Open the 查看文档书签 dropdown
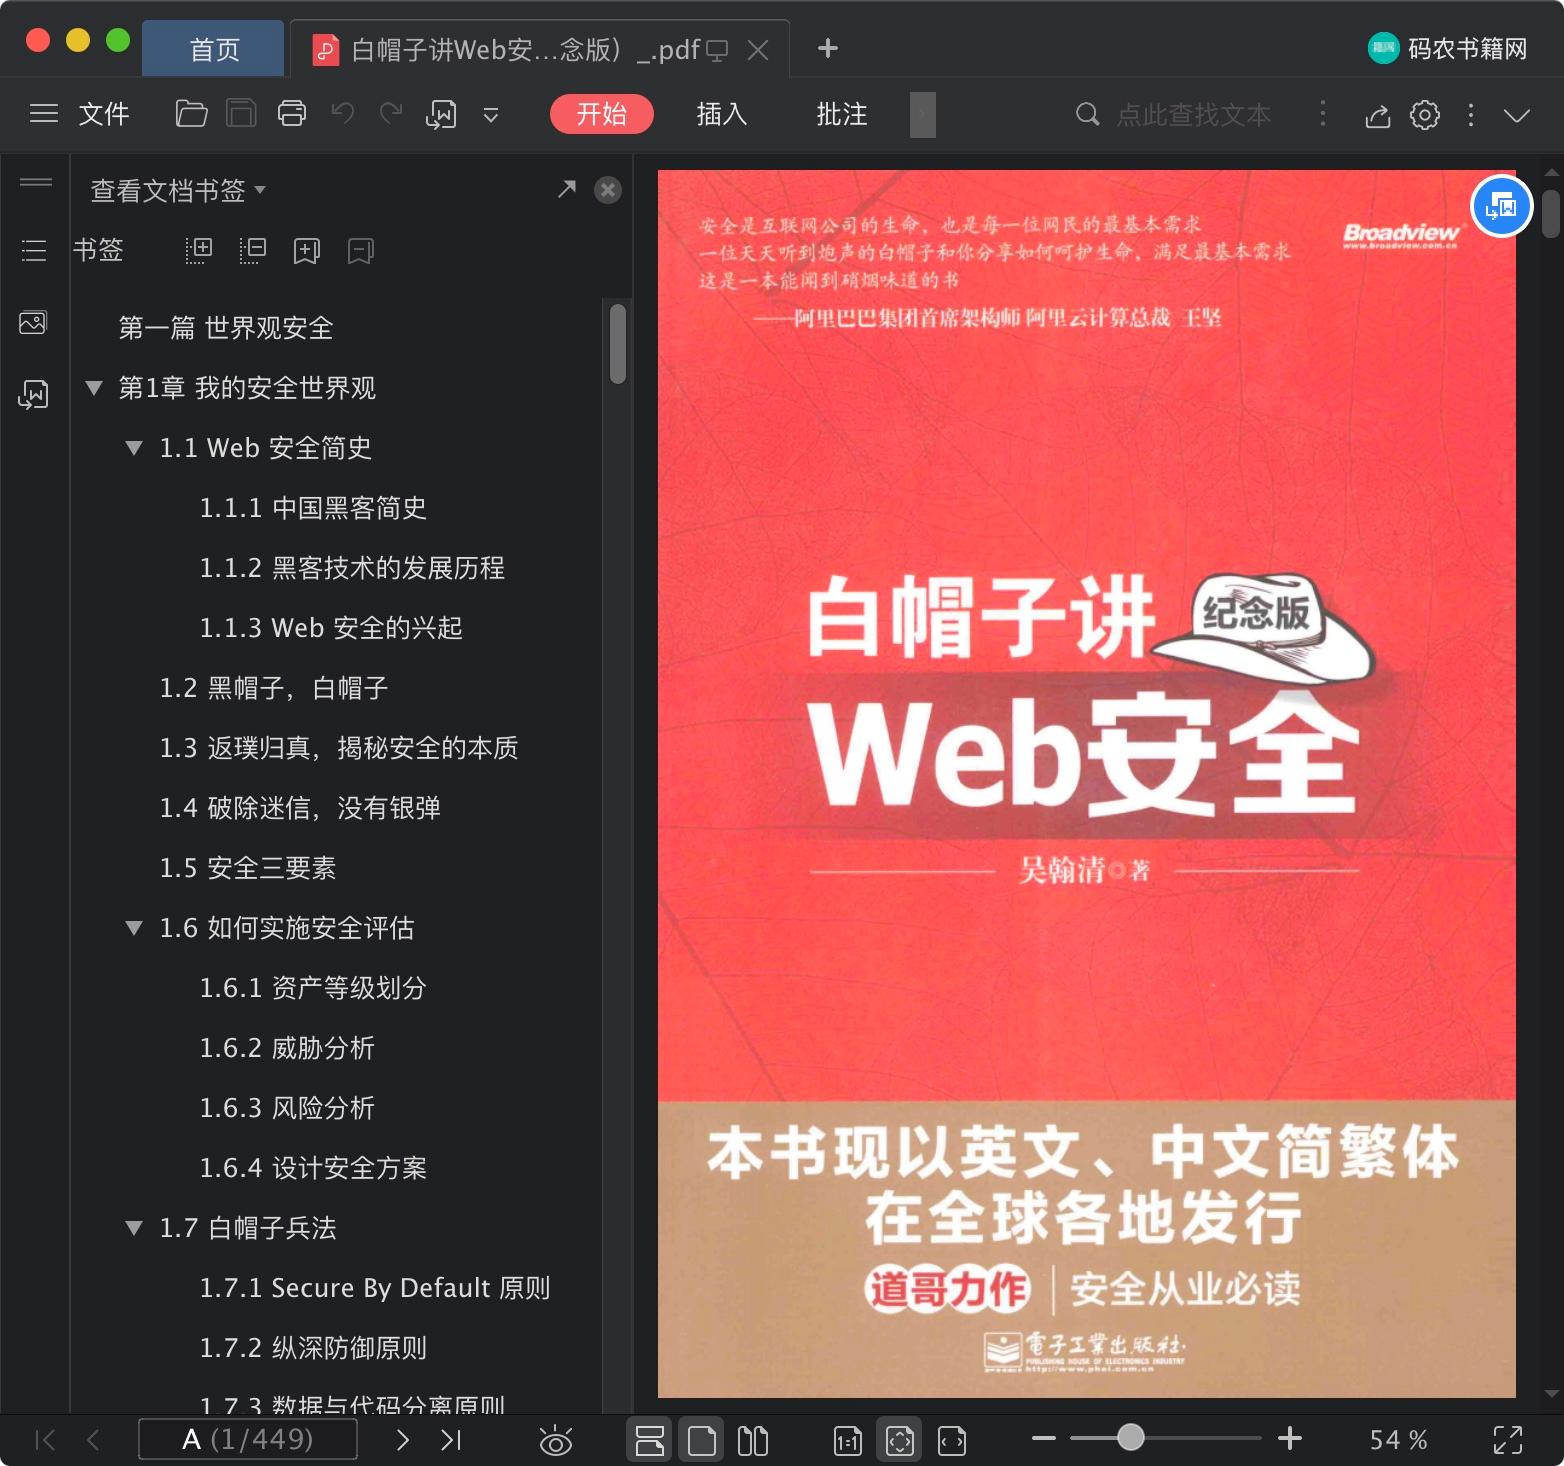The height and width of the screenshot is (1466, 1564). pyautogui.click(x=178, y=190)
